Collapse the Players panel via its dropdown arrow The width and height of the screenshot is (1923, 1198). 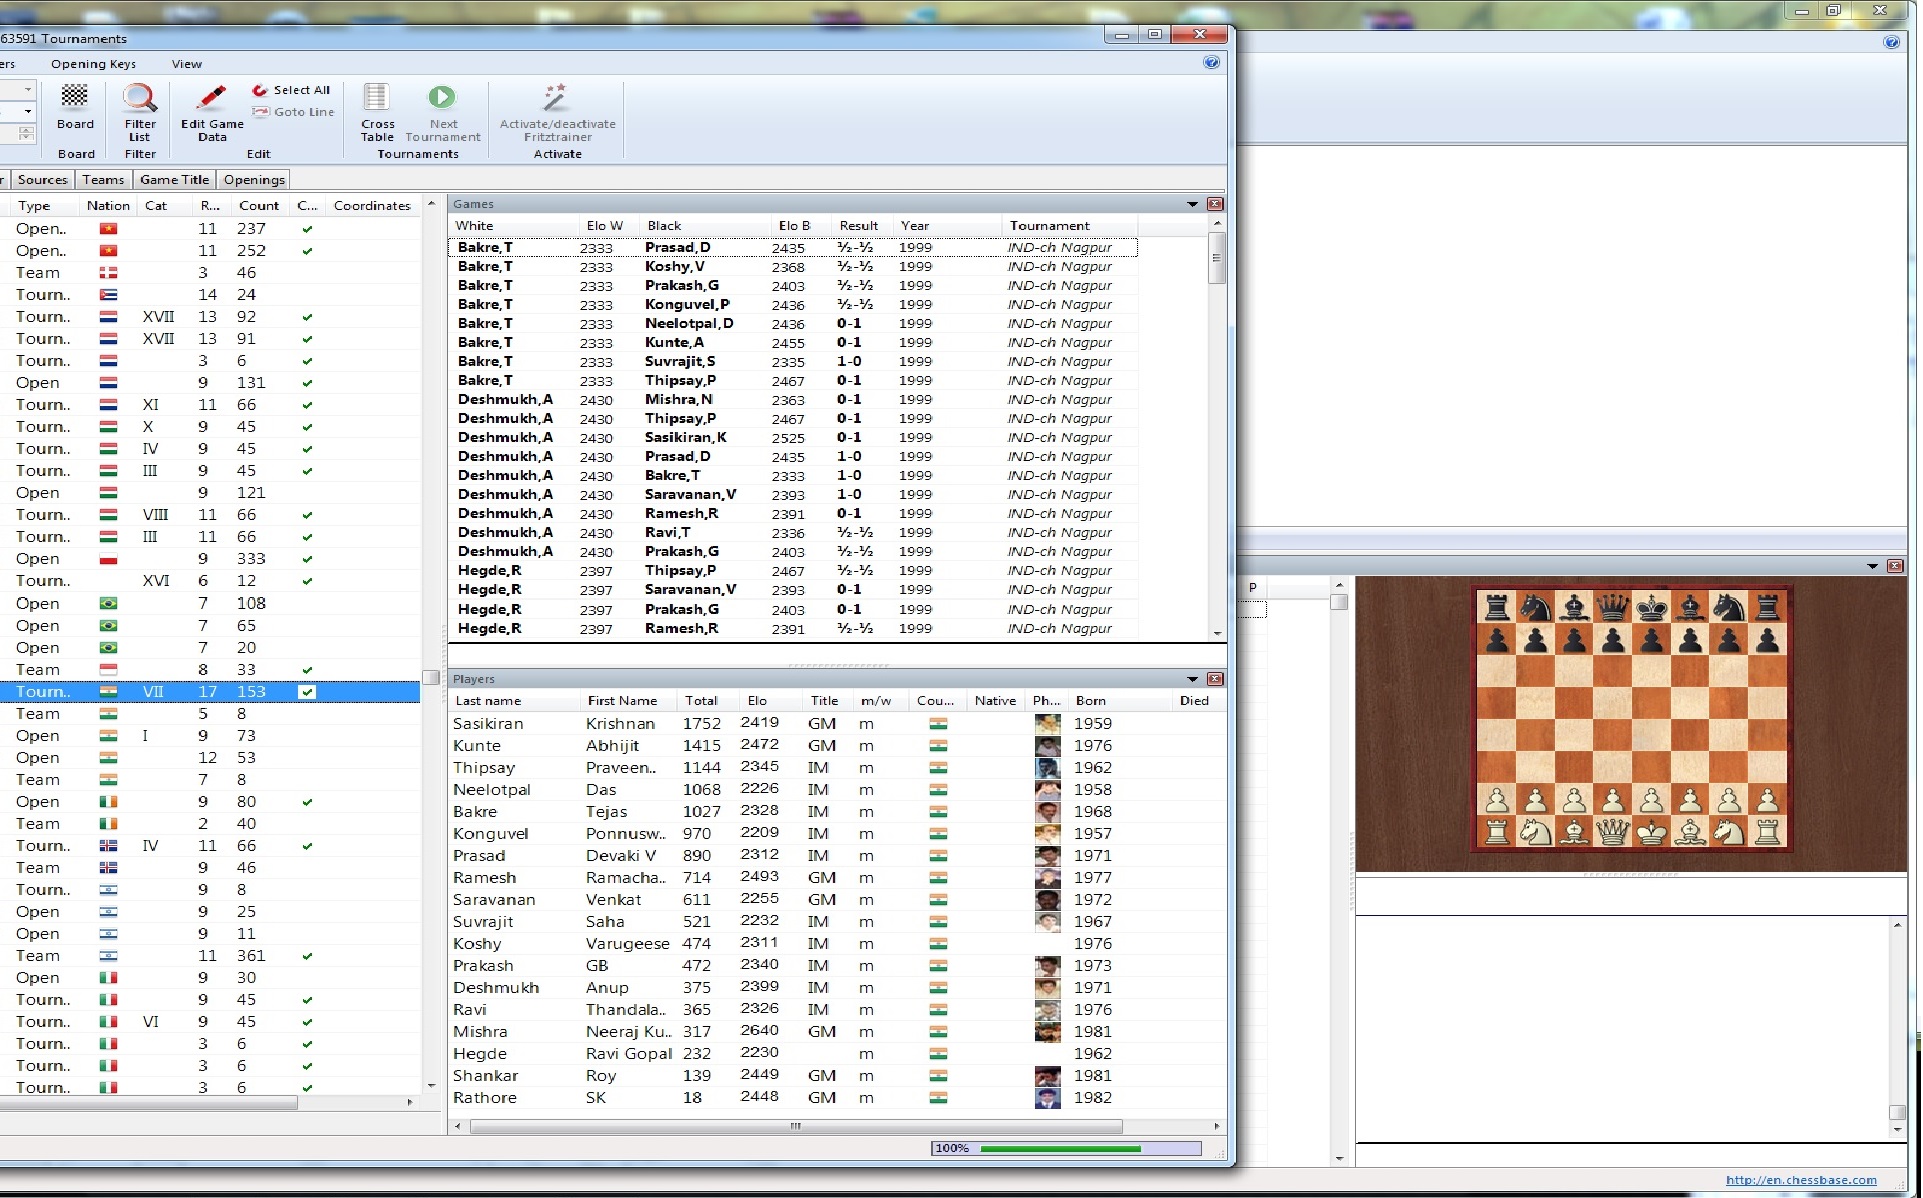click(1191, 678)
